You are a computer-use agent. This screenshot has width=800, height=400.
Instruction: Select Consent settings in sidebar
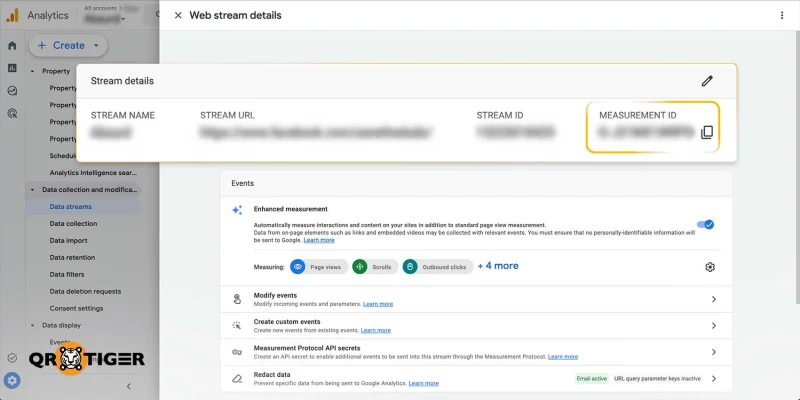click(x=76, y=308)
